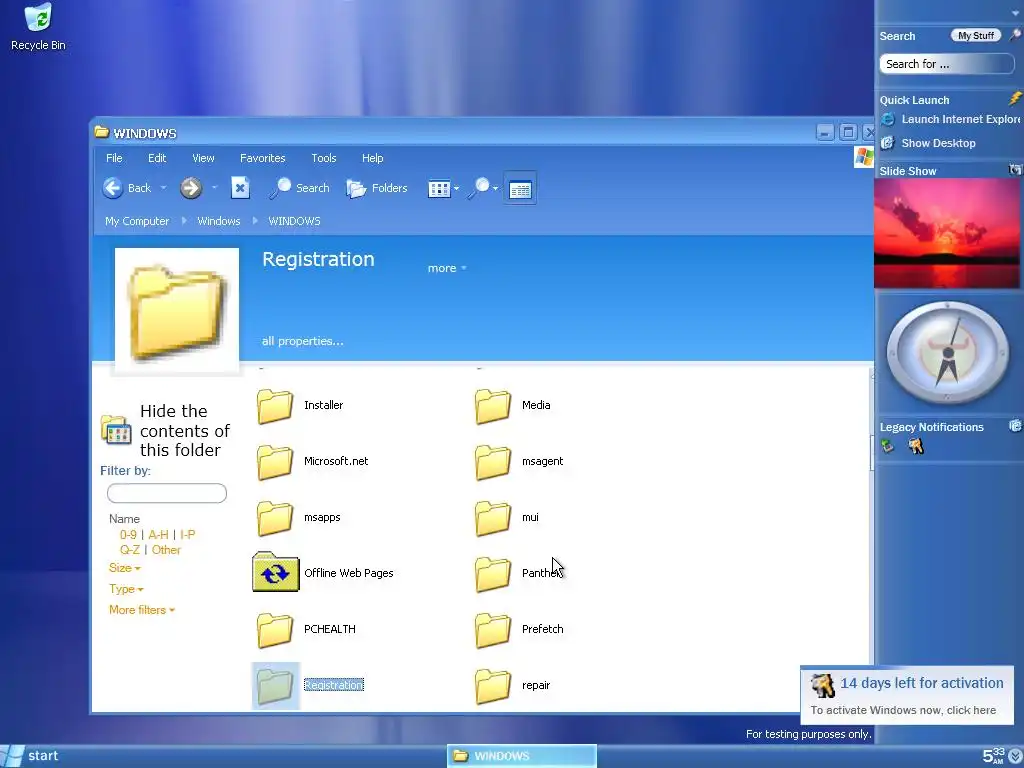The width and height of the screenshot is (1024, 768).
Task: Open the Recycle Bin desktop icon
Action: click(38, 26)
